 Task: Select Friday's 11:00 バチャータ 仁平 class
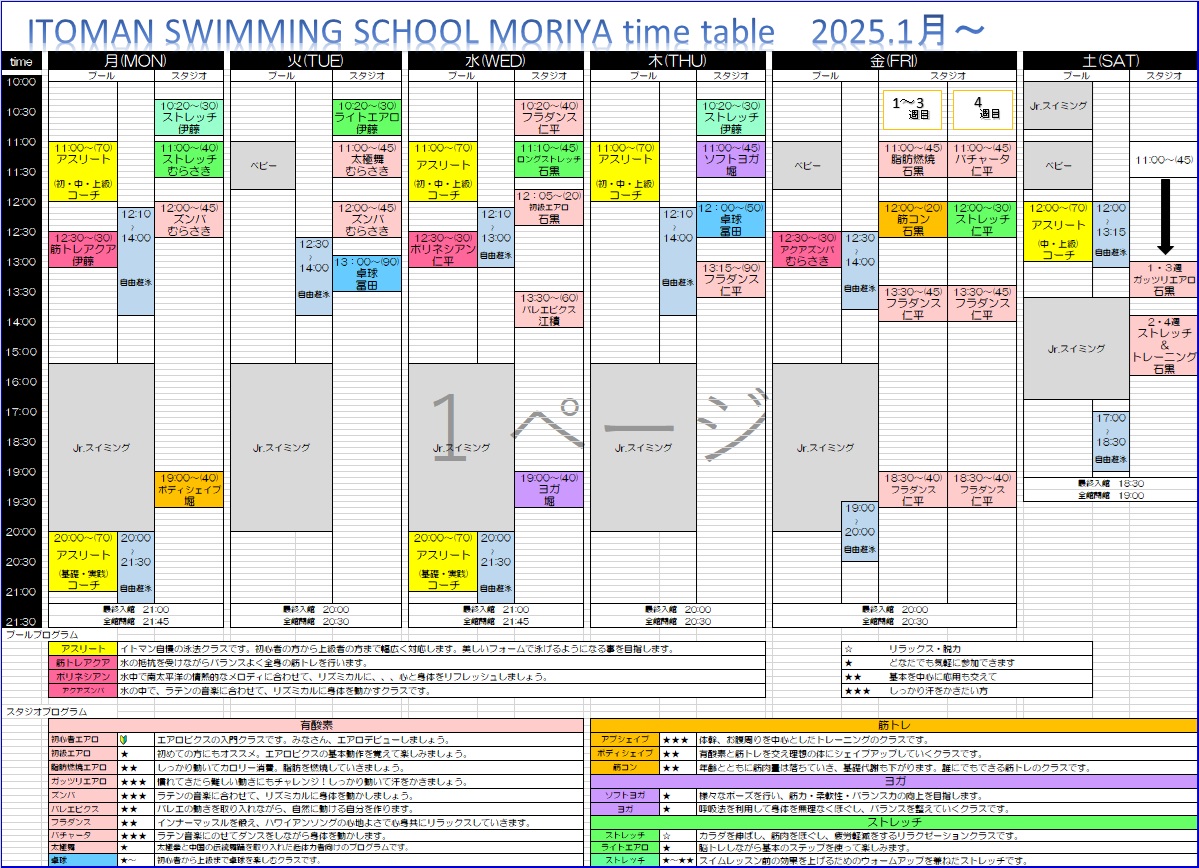(x=982, y=159)
